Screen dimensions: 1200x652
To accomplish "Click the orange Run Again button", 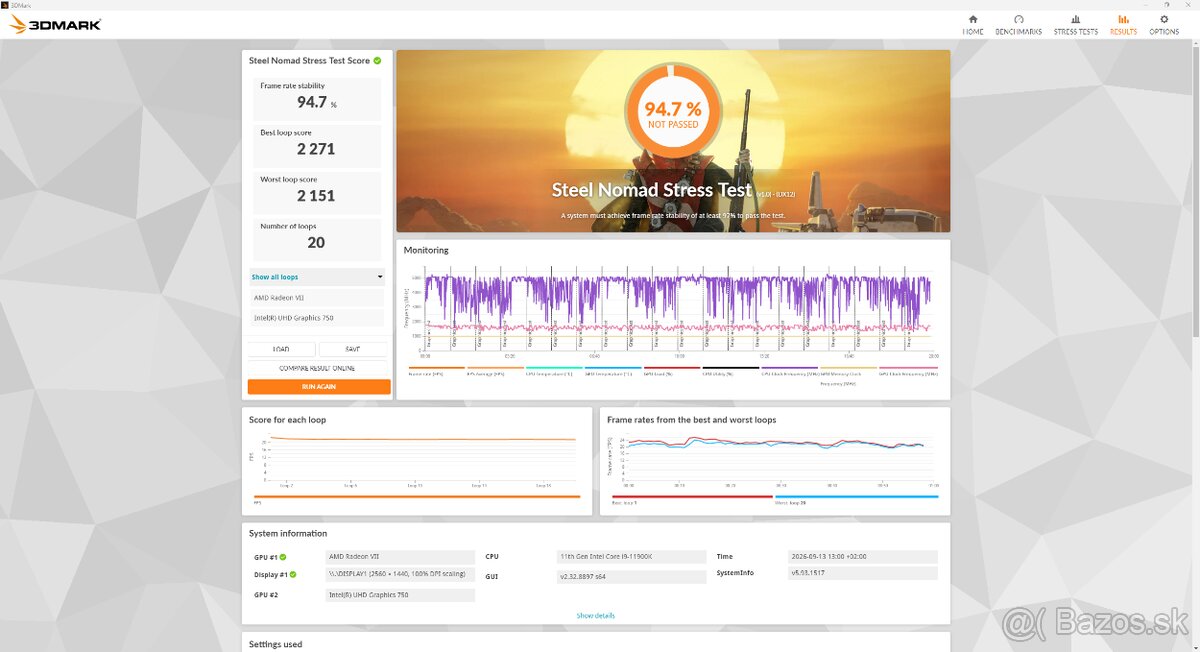I will (319, 386).
